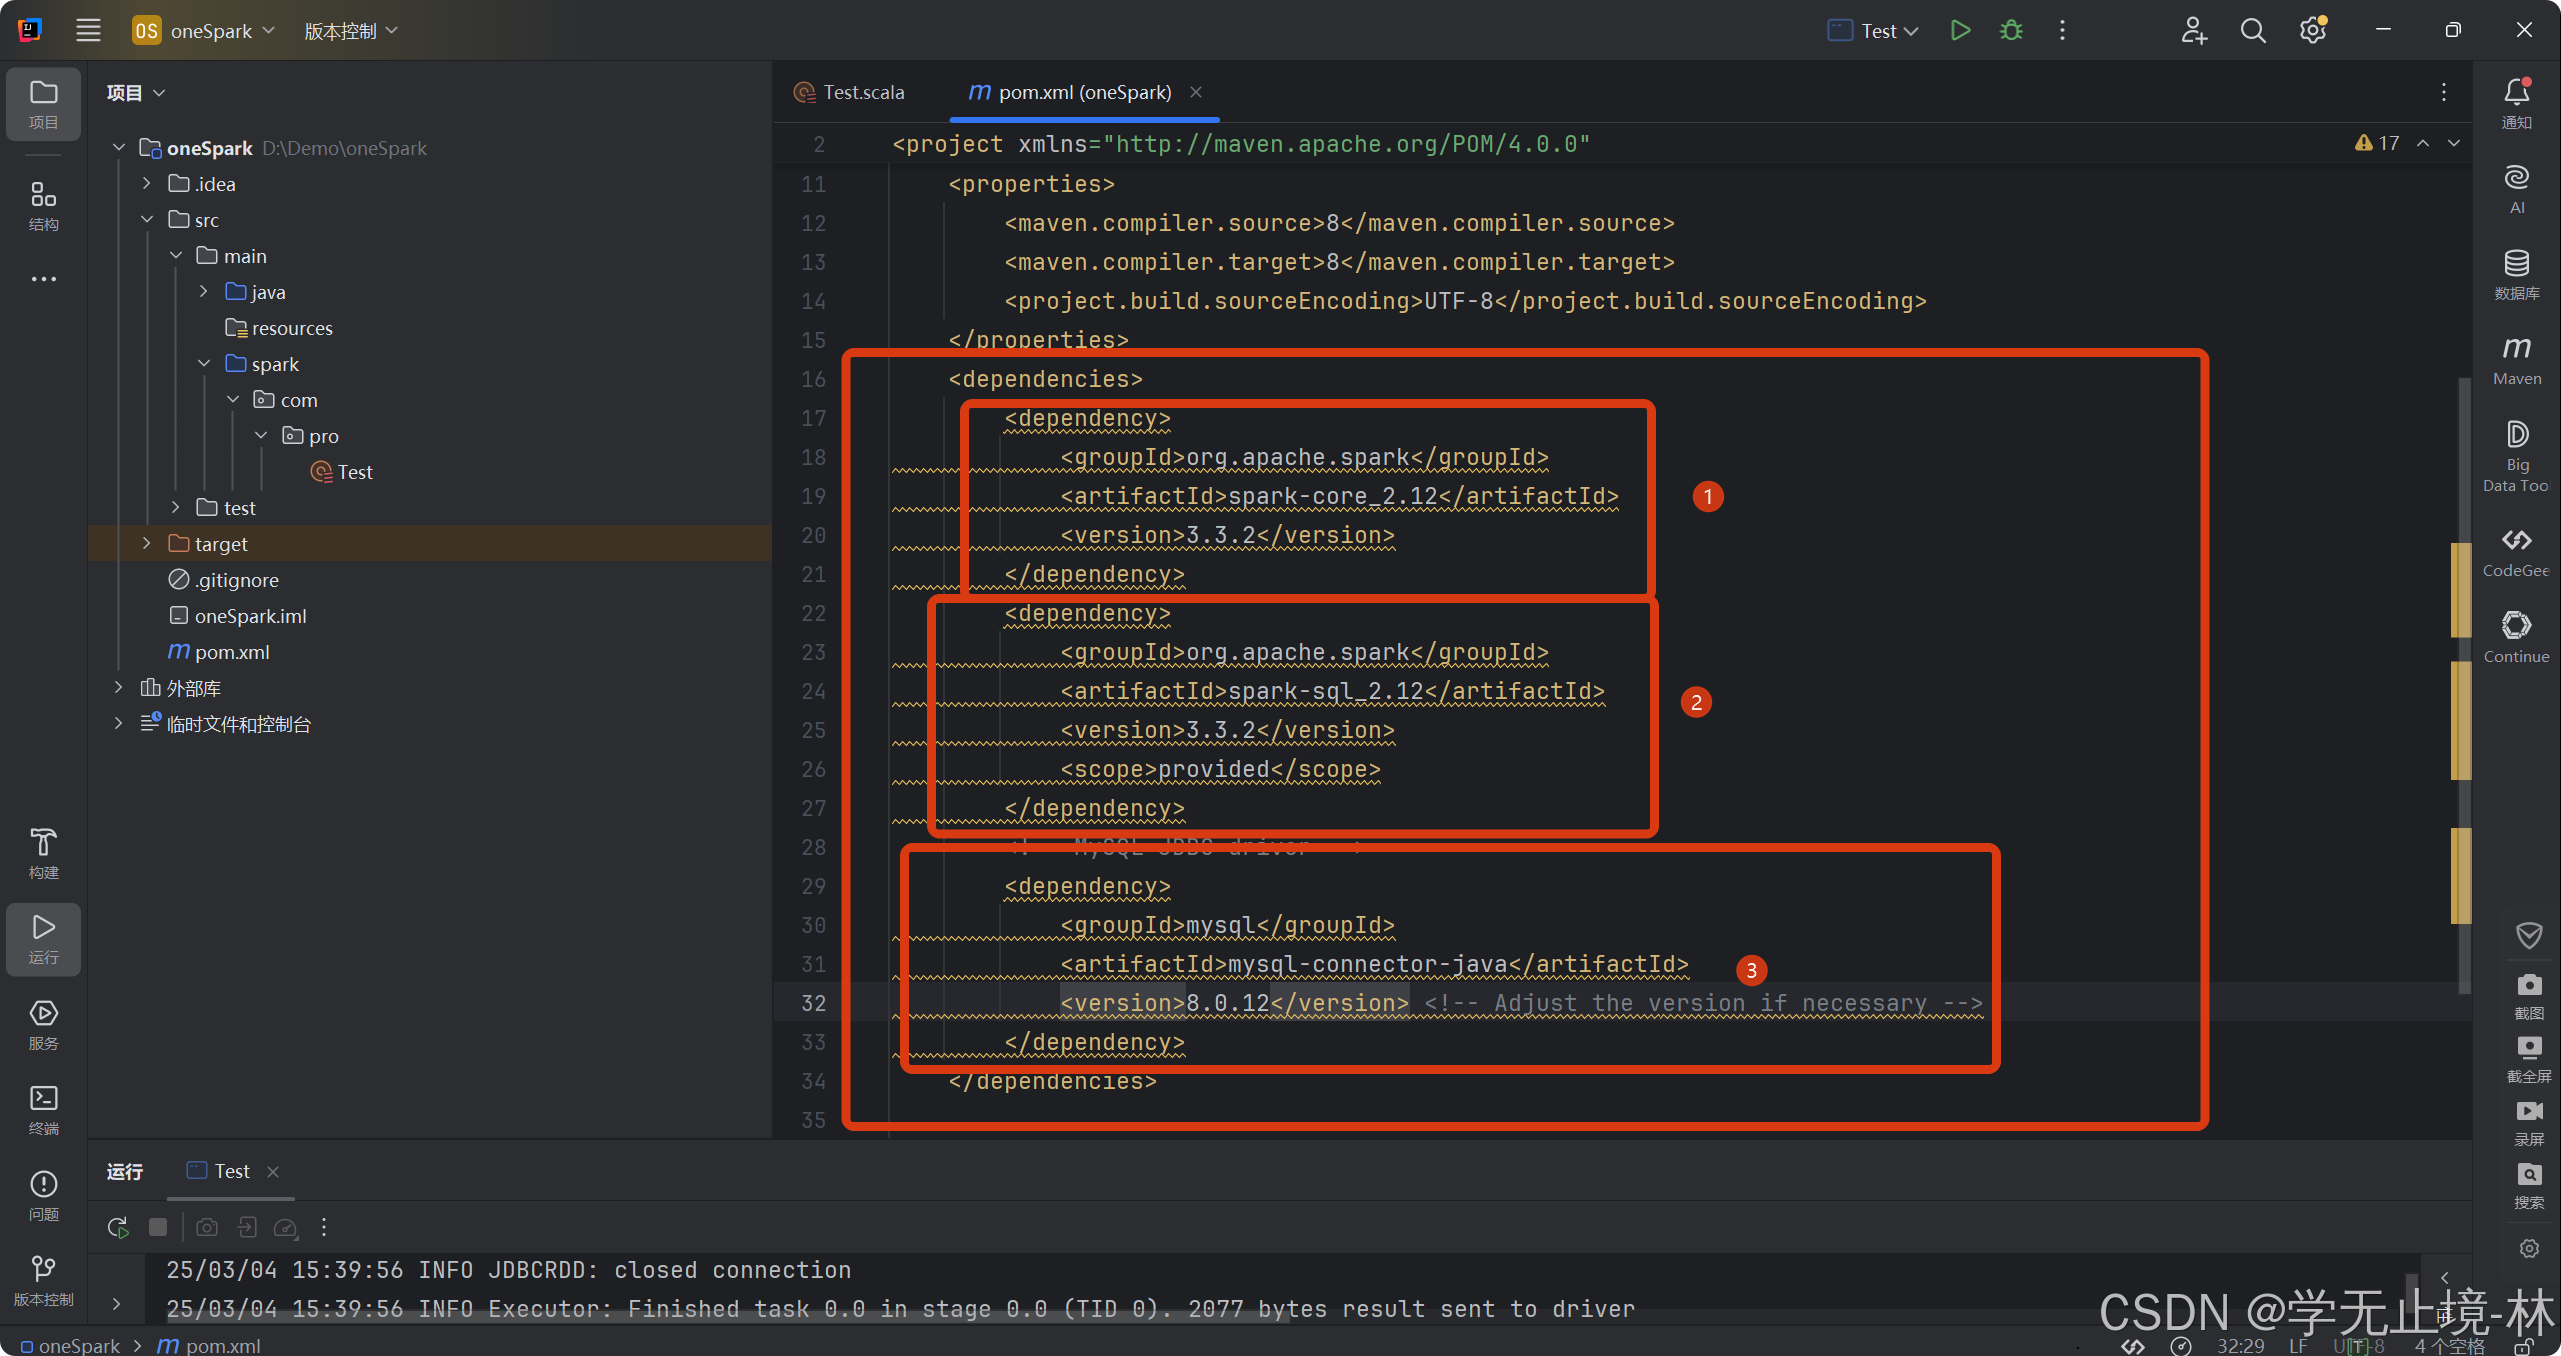Screen dimensions: 2561x1356
Task: Open the main hamburger menu
Action: 88,30
